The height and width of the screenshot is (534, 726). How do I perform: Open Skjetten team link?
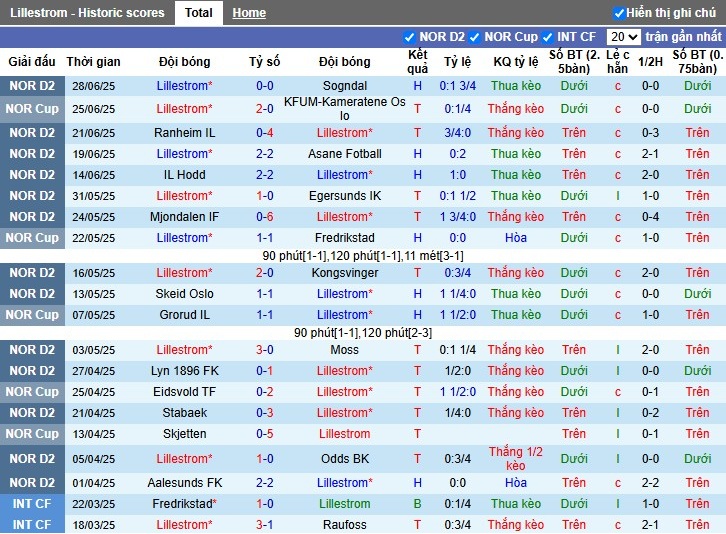[184, 434]
